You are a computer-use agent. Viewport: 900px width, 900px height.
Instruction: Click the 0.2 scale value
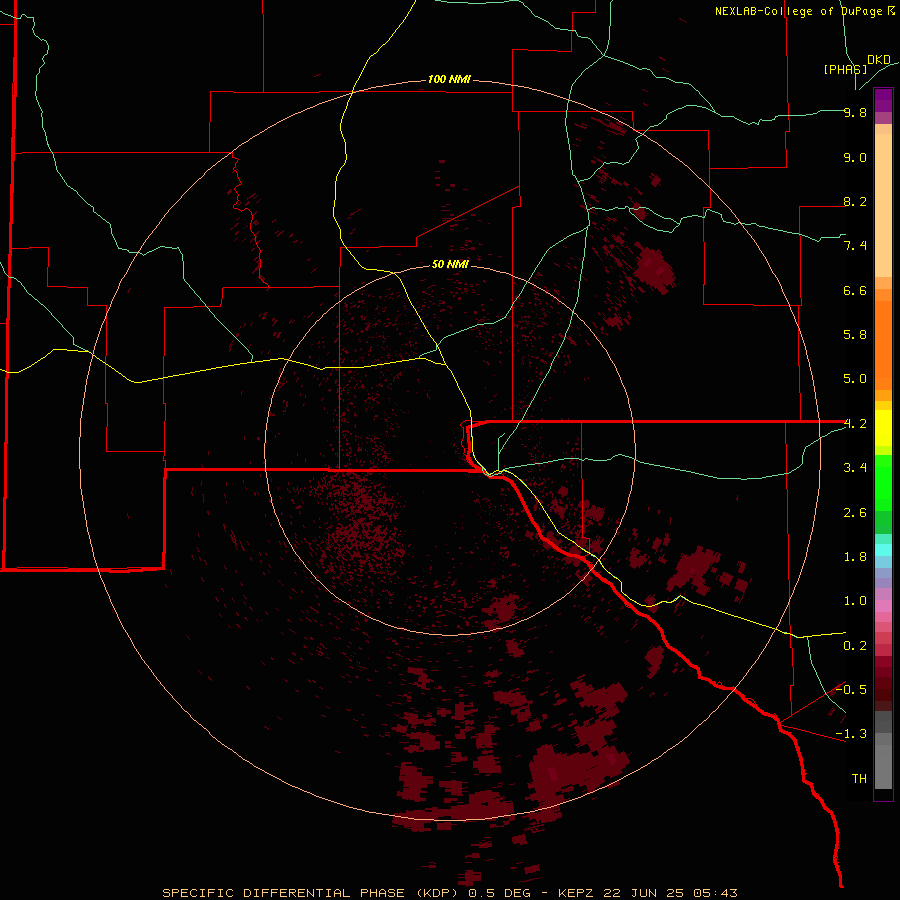click(x=855, y=646)
